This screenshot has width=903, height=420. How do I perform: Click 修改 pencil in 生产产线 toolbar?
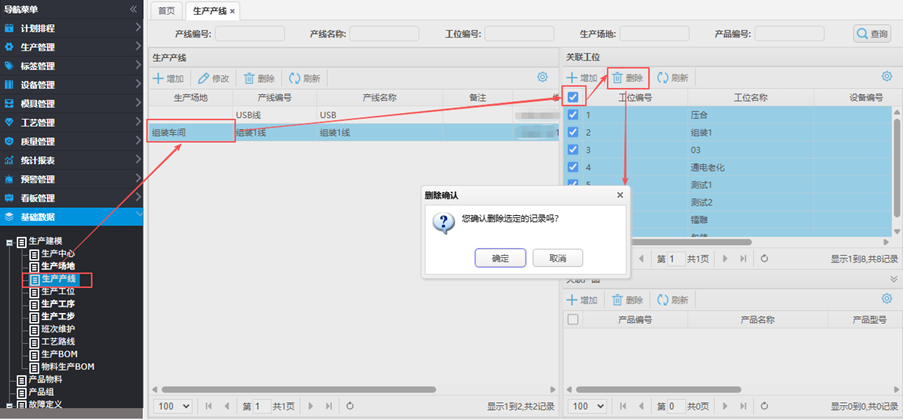point(214,78)
